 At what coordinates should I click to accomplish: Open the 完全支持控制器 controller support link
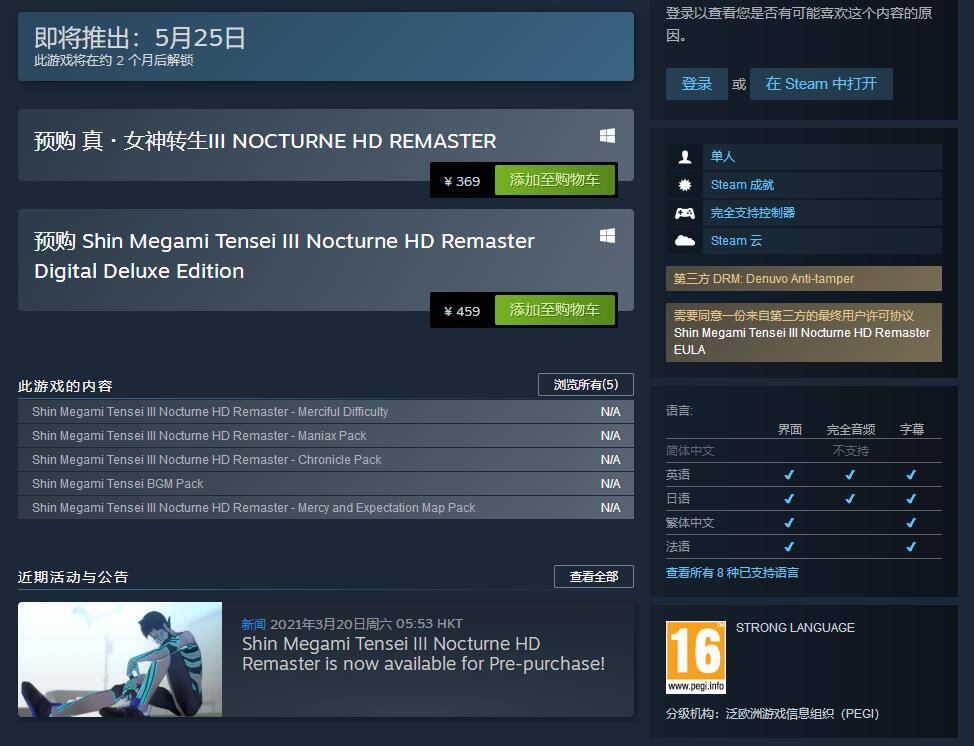(x=753, y=213)
